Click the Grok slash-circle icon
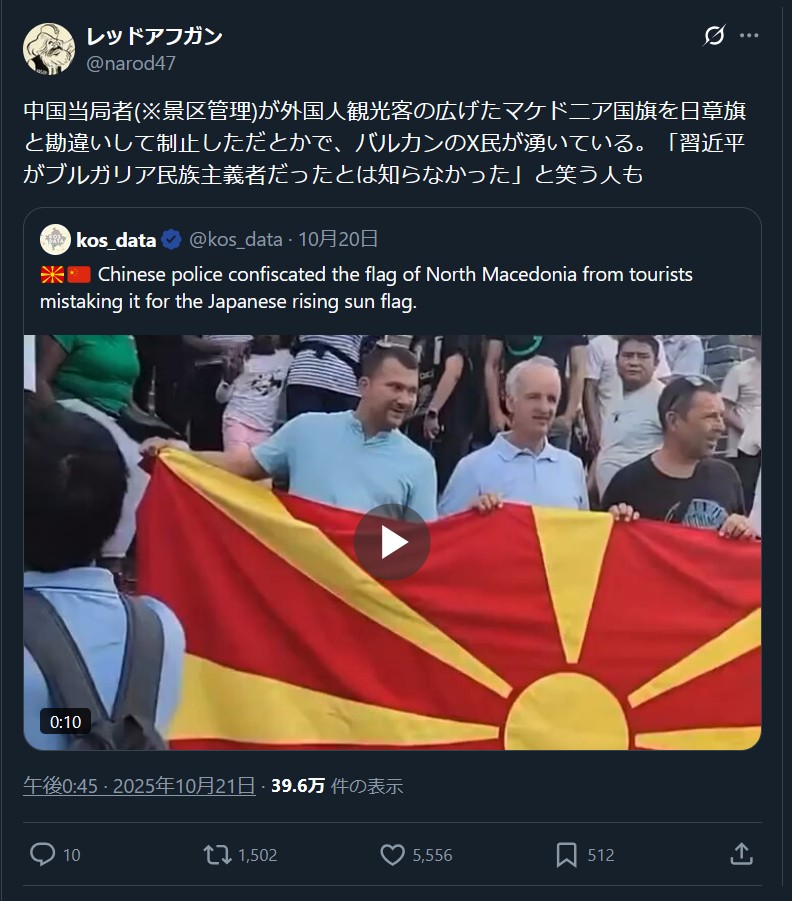This screenshot has width=792, height=901. coord(714,36)
